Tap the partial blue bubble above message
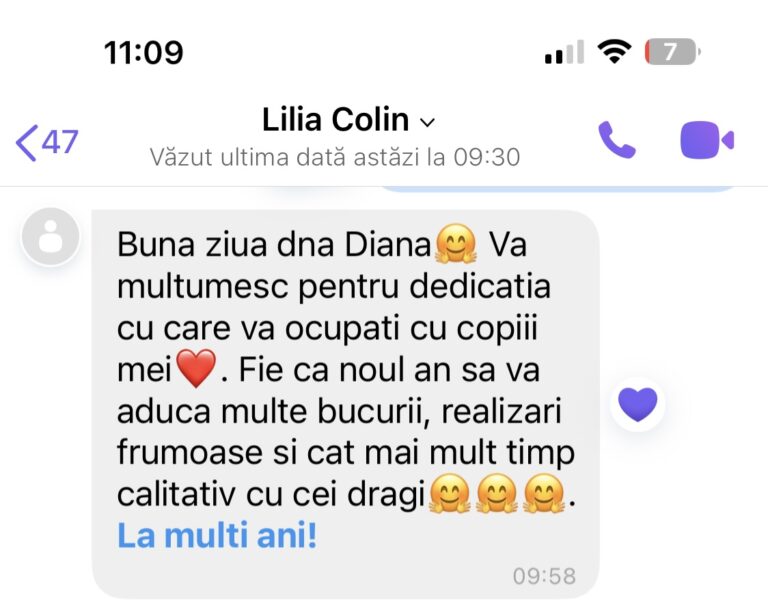This screenshot has height=612, width=768. click(558, 189)
